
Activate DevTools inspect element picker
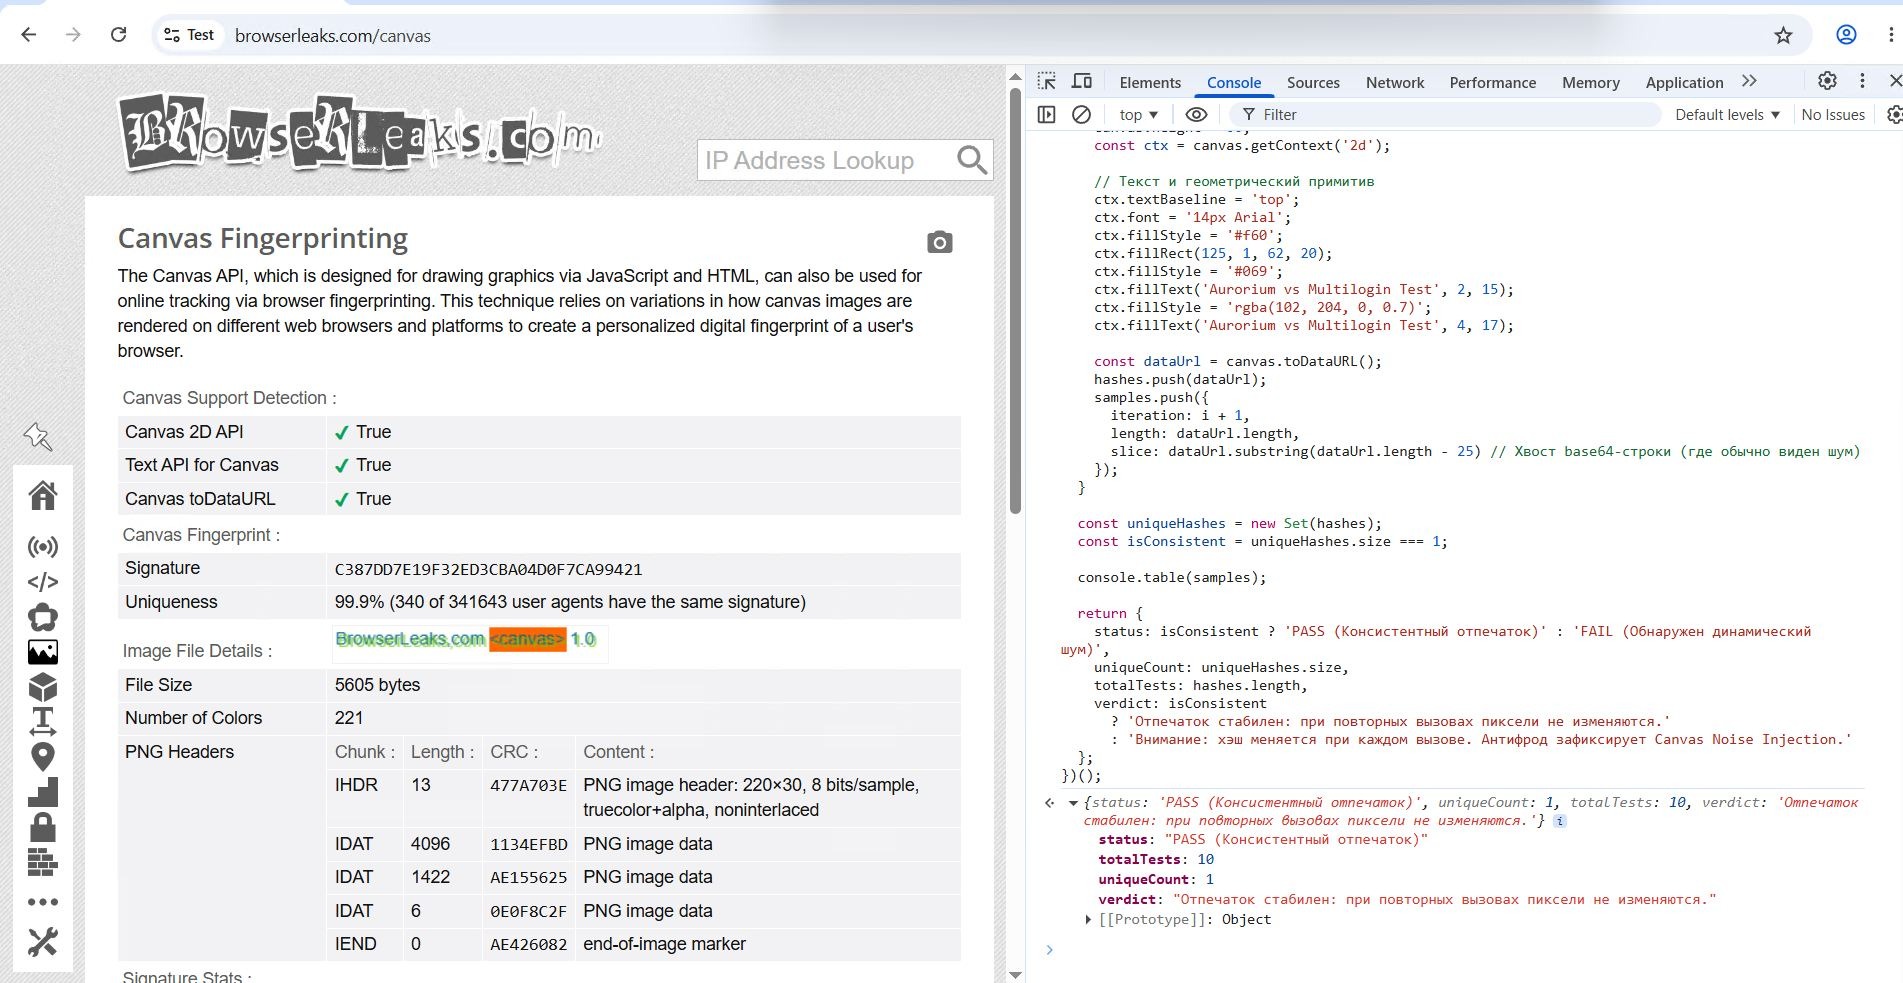[x=1047, y=82]
